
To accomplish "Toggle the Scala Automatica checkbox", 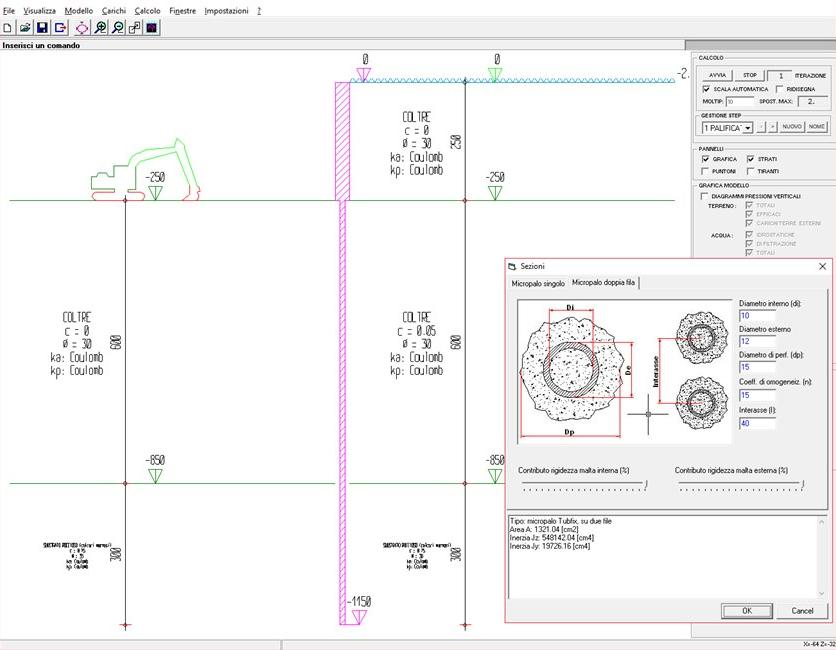I will [x=706, y=89].
